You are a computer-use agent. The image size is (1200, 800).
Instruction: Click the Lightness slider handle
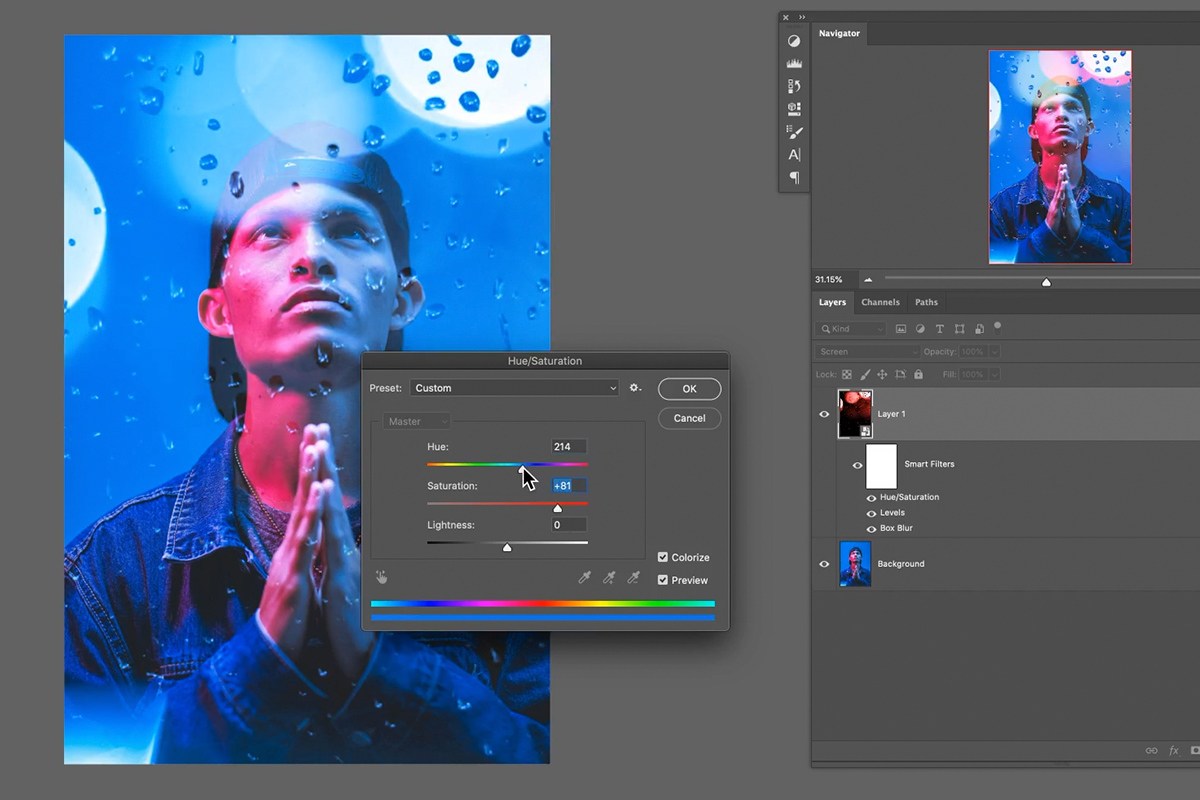[x=507, y=547]
